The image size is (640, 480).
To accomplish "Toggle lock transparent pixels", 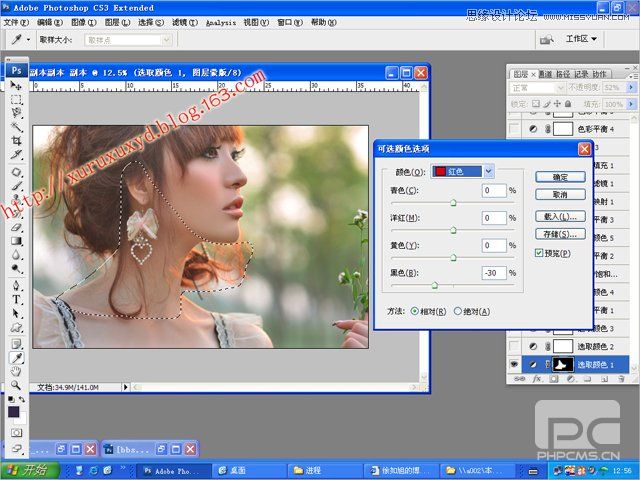I will 536,104.
